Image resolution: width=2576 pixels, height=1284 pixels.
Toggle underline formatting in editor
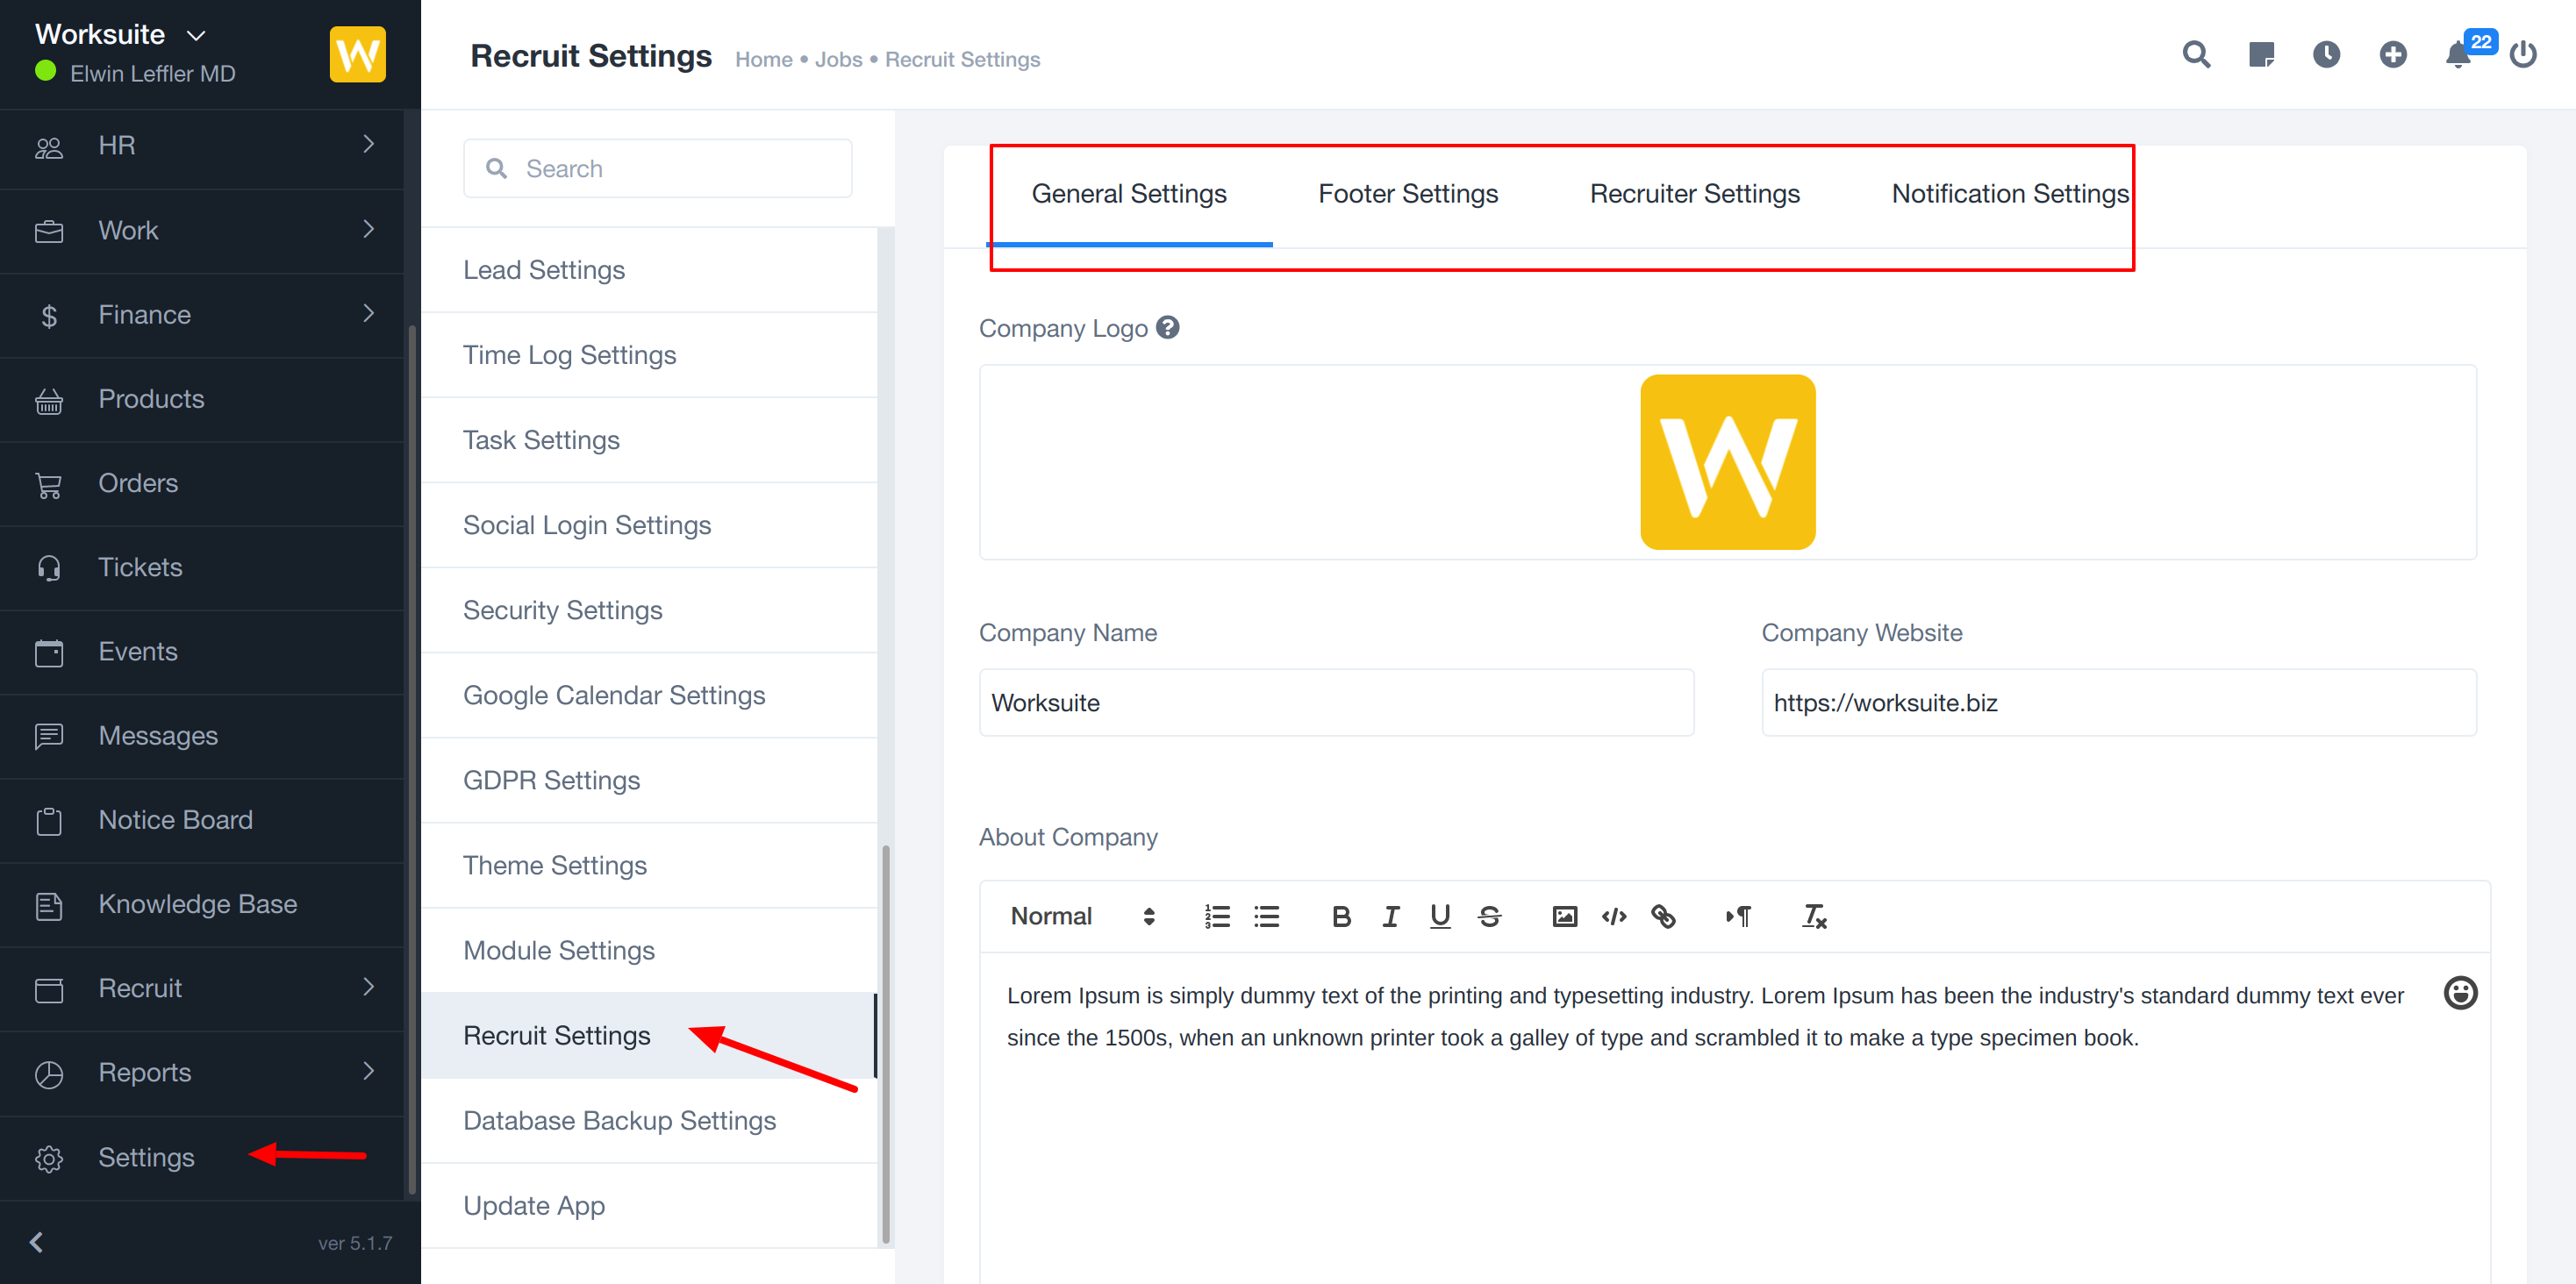pyautogui.click(x=1439, y=916)
